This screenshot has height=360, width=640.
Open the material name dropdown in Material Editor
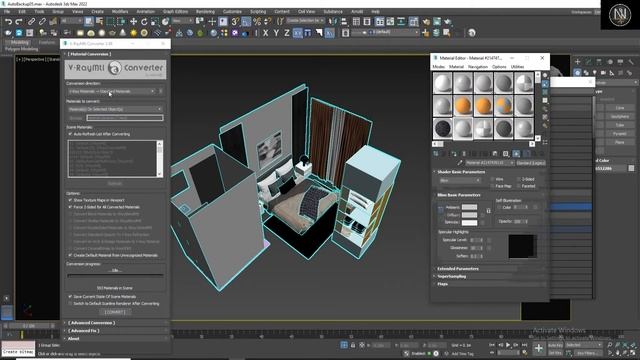489,163
